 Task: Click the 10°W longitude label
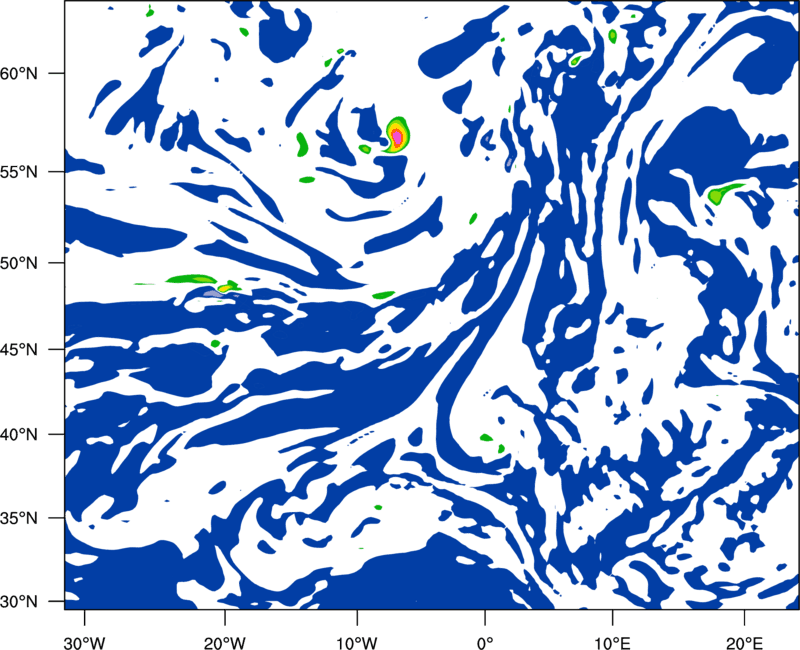tap(357, 643)
